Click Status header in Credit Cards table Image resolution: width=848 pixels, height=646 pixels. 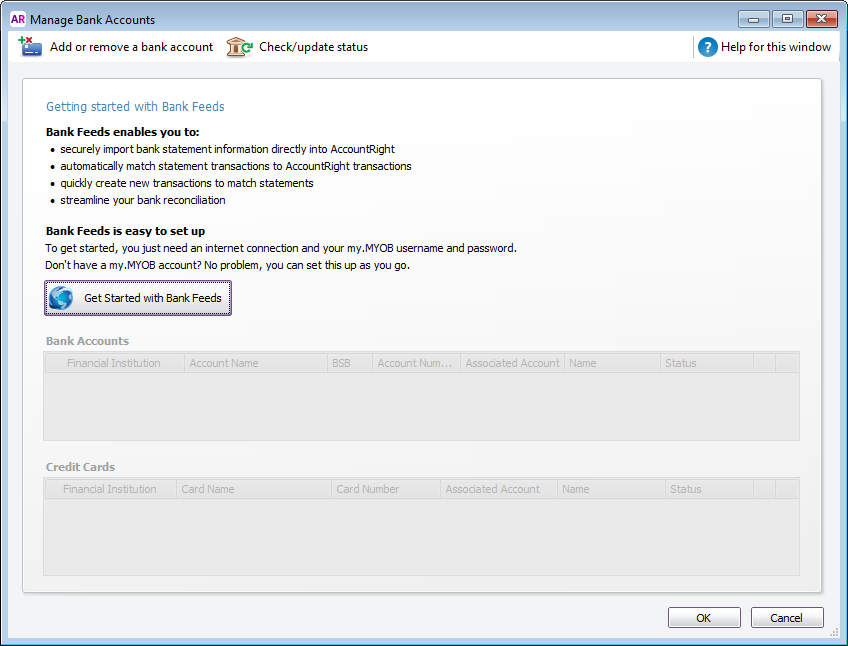685,489
